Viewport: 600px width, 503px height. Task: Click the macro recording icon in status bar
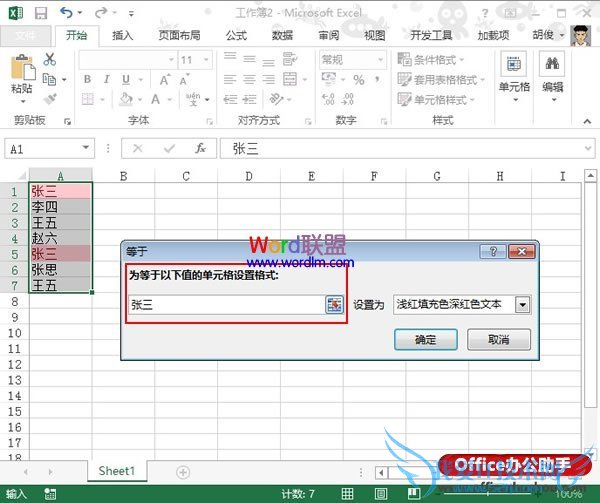[50, 493]
